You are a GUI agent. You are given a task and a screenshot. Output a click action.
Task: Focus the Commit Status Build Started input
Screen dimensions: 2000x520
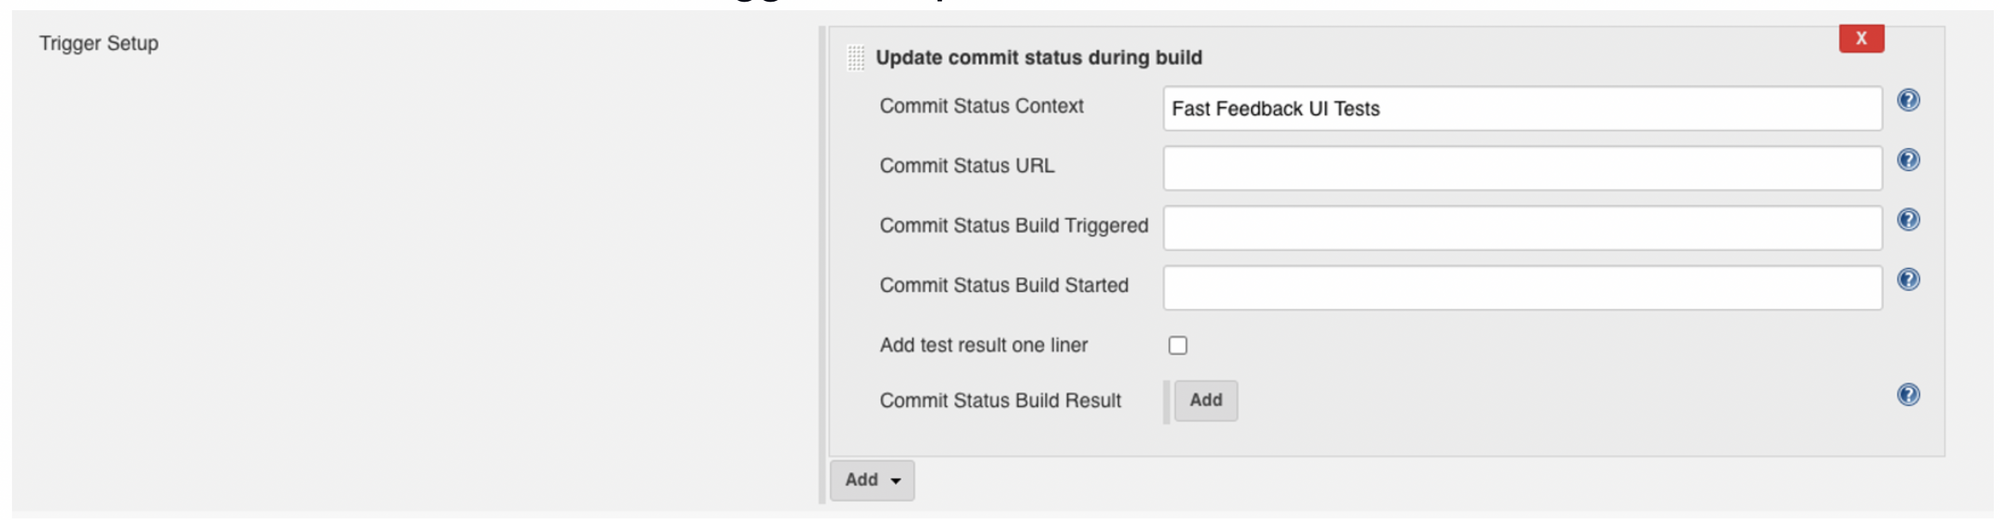click(x=1522, y=288)
